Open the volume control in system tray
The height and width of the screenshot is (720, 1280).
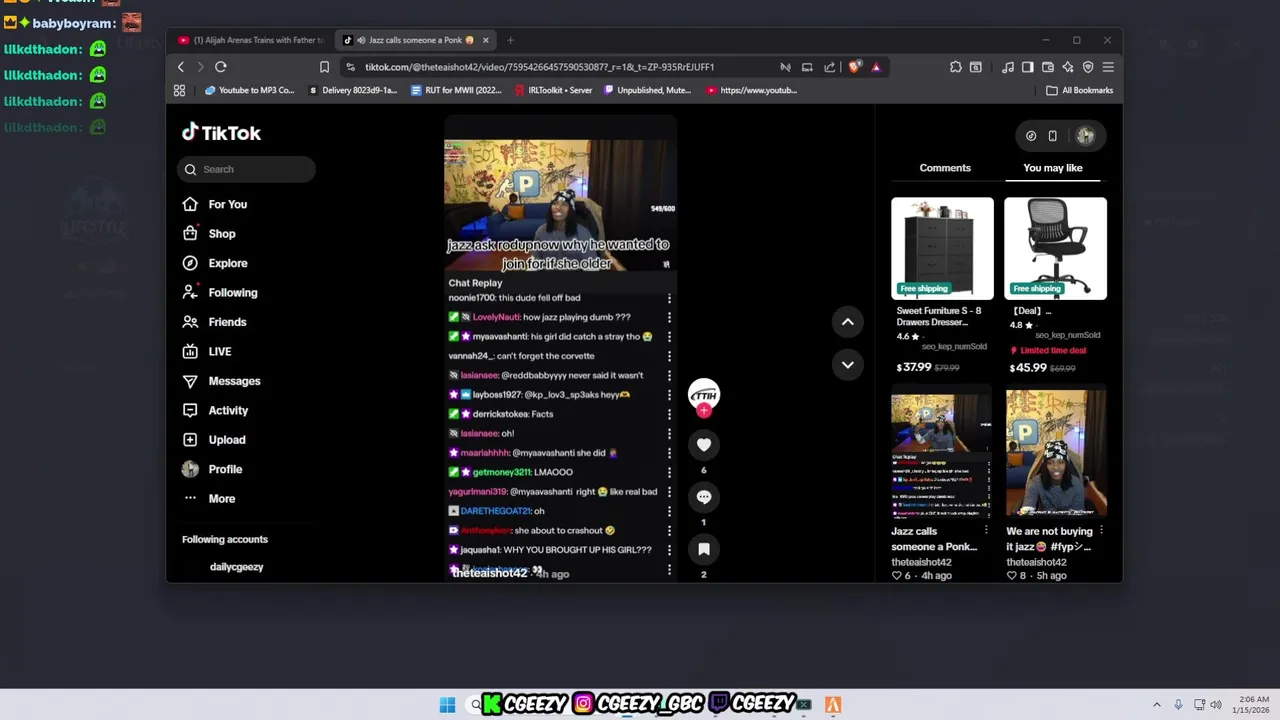[x=1216, y=705]
